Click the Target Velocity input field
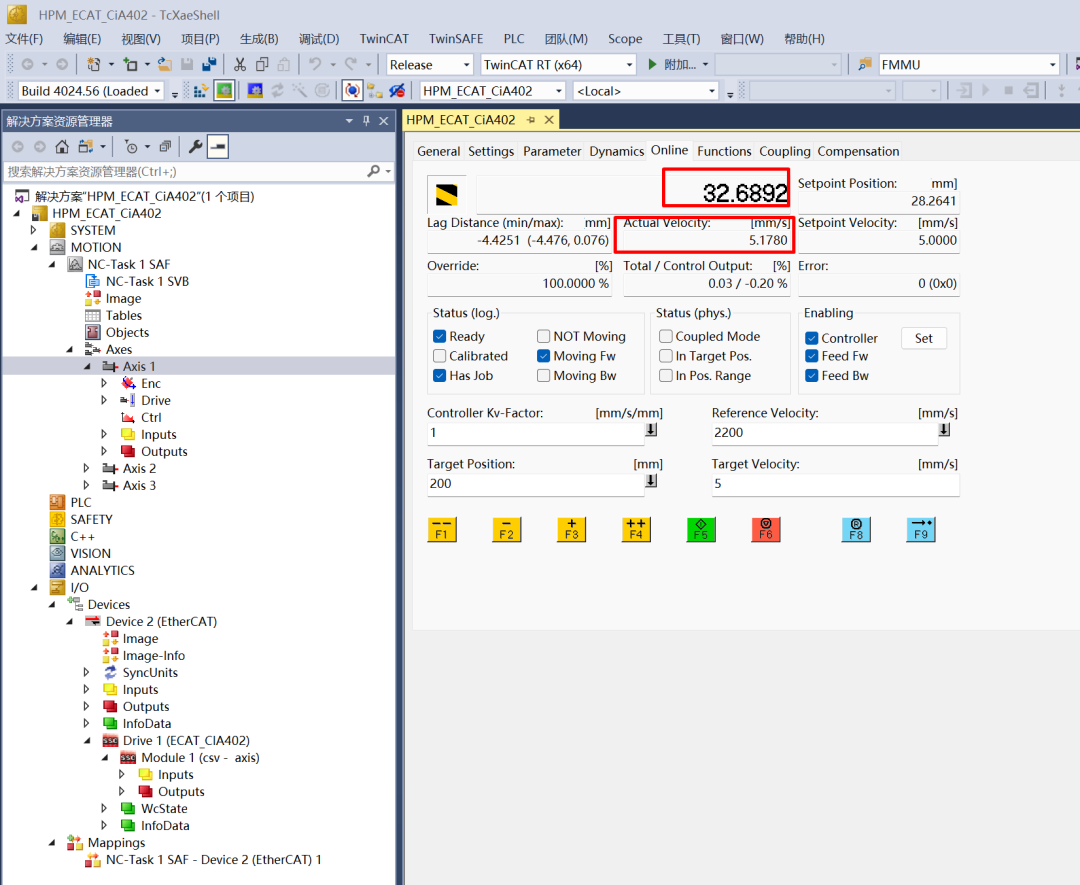Viewport: 1080px width, 885px height. click(835, 484)
